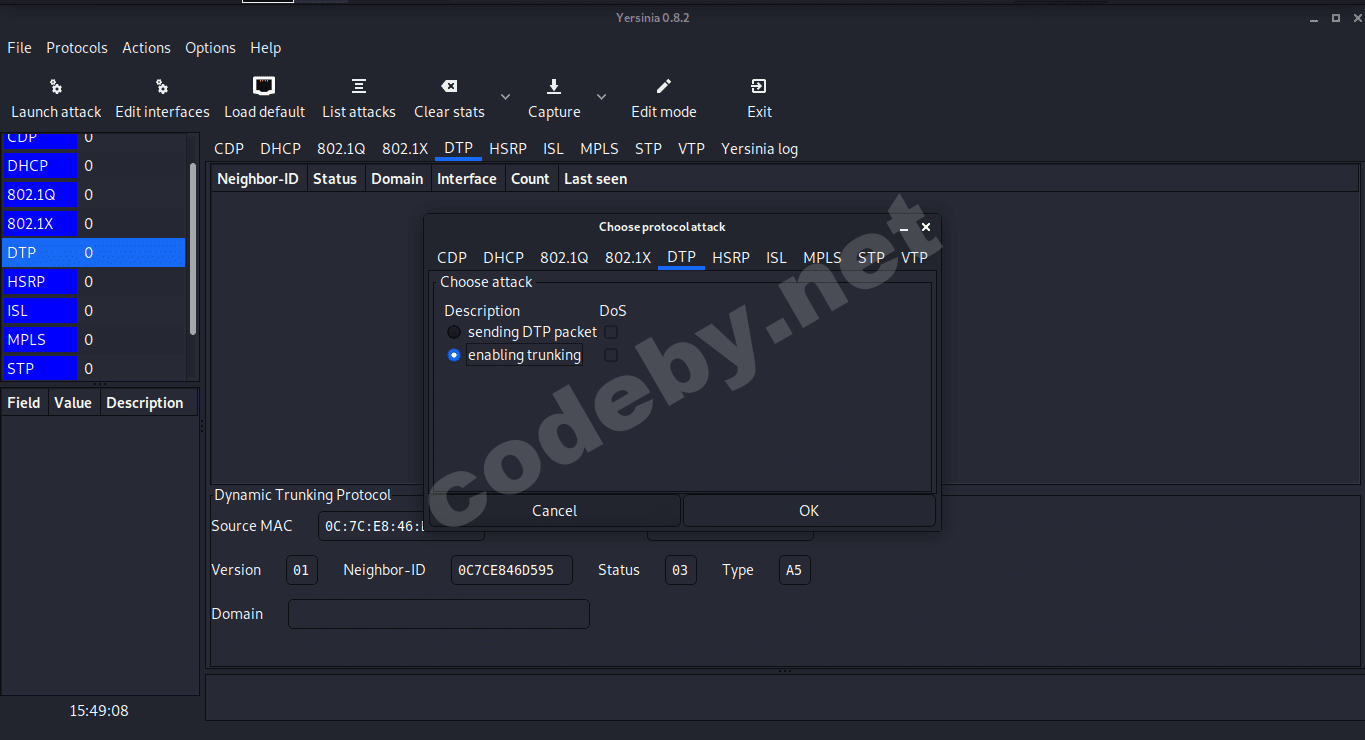Viewport: 1365px width, 740px height.
Task: Open the List attacks toolbar icon
Action: pos(358,96)
